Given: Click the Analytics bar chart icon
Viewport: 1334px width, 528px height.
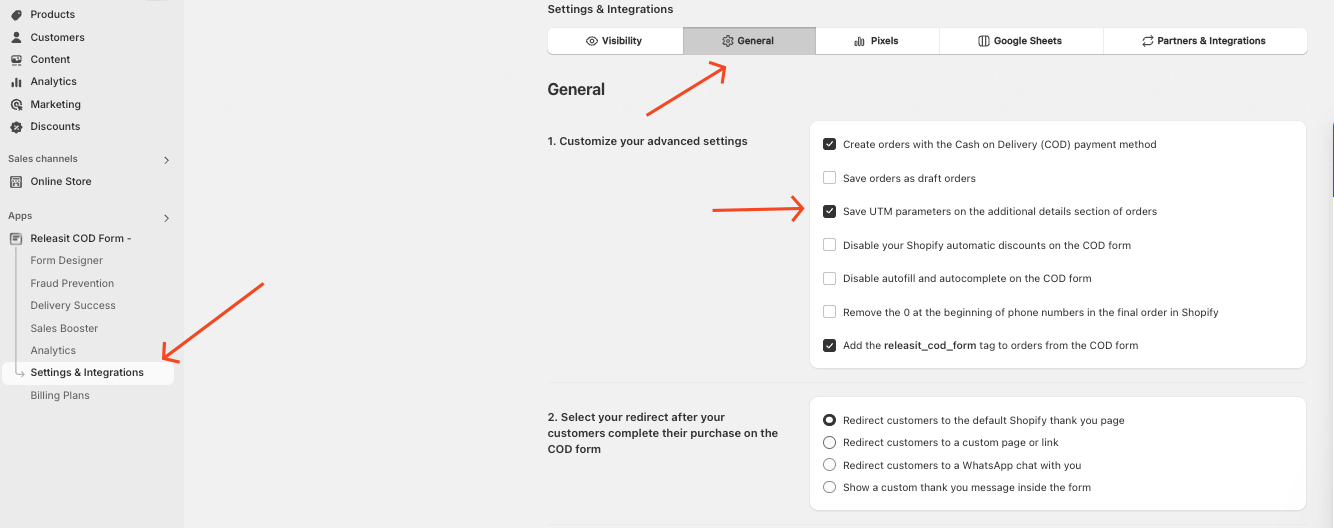Looking at the screenshot, I should [16, 82].
